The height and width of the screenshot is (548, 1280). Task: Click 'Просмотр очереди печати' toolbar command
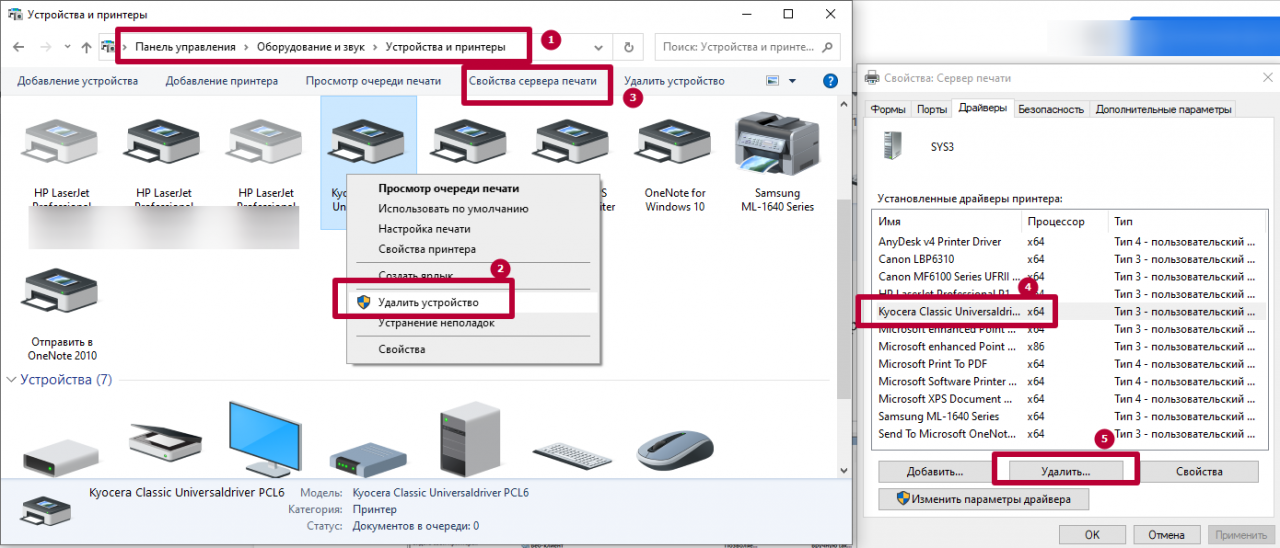pos(373,81)
